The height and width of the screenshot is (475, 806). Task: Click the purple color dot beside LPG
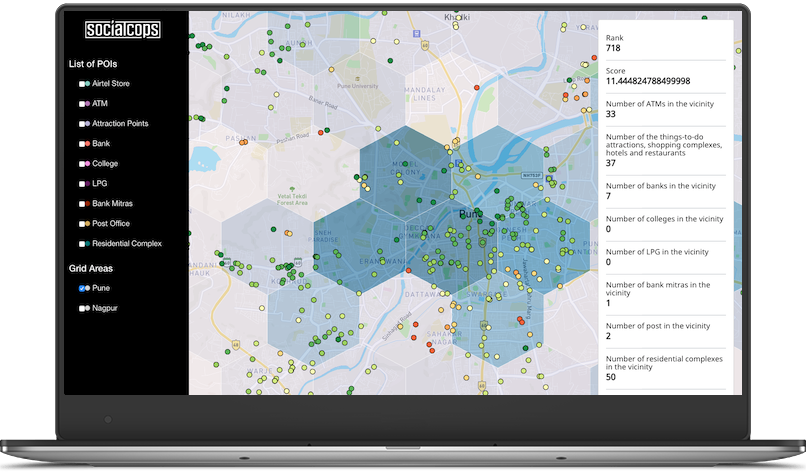87,184
